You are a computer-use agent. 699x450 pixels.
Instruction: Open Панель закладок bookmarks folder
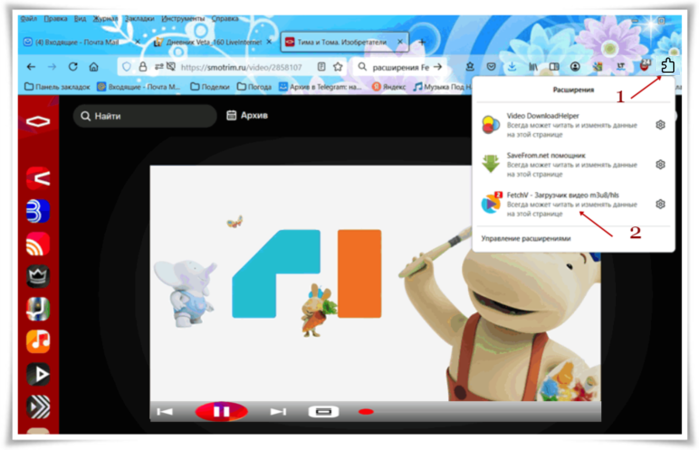click(x=57, y=87)
